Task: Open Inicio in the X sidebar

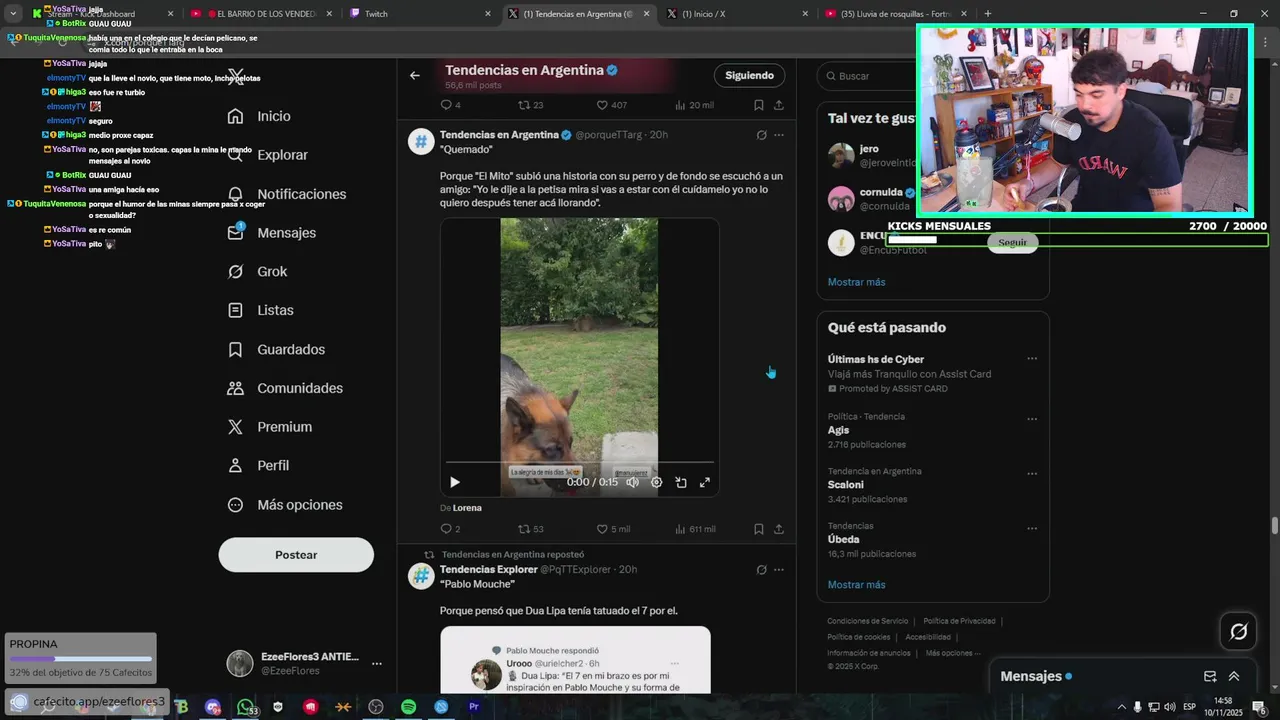Action: [x=259, y=116]
